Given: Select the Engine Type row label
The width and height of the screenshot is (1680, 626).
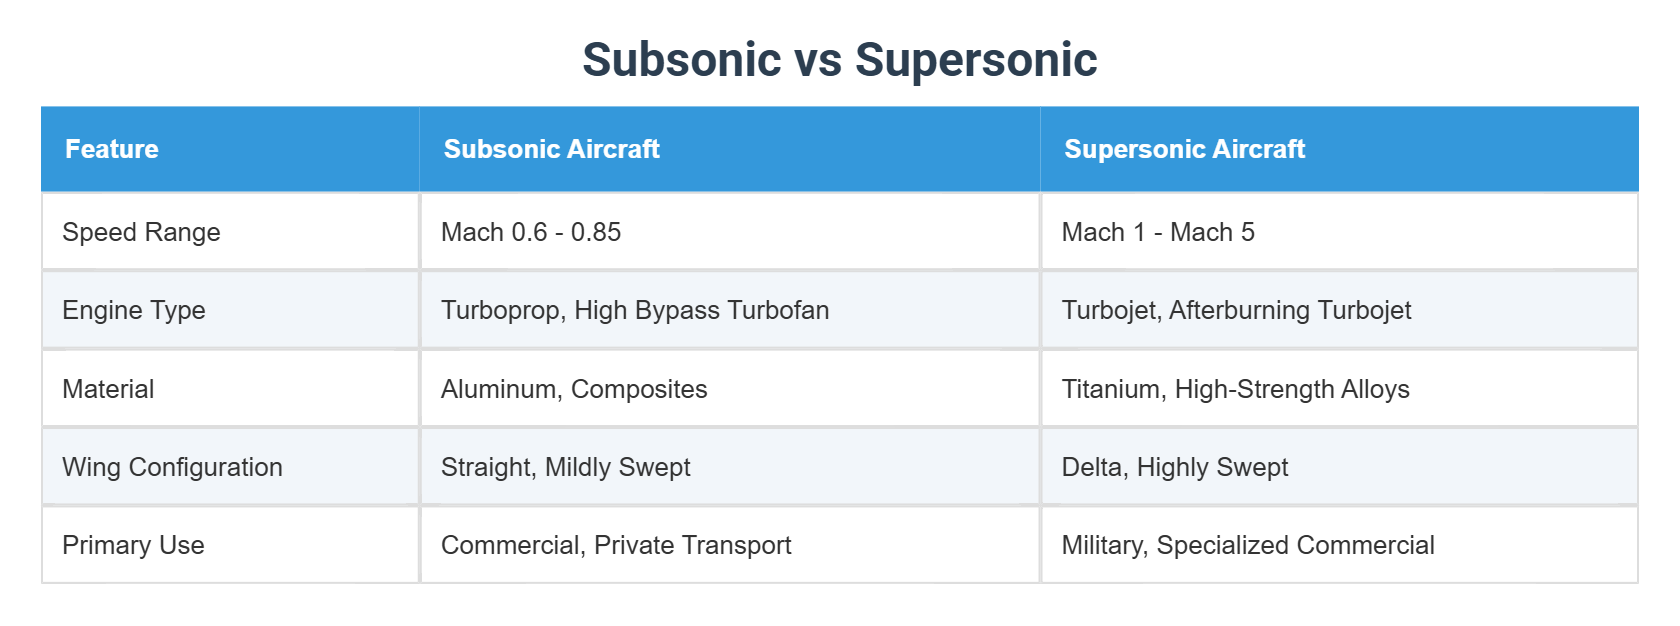Looking at the screenshot, I should tap(134, 310).
